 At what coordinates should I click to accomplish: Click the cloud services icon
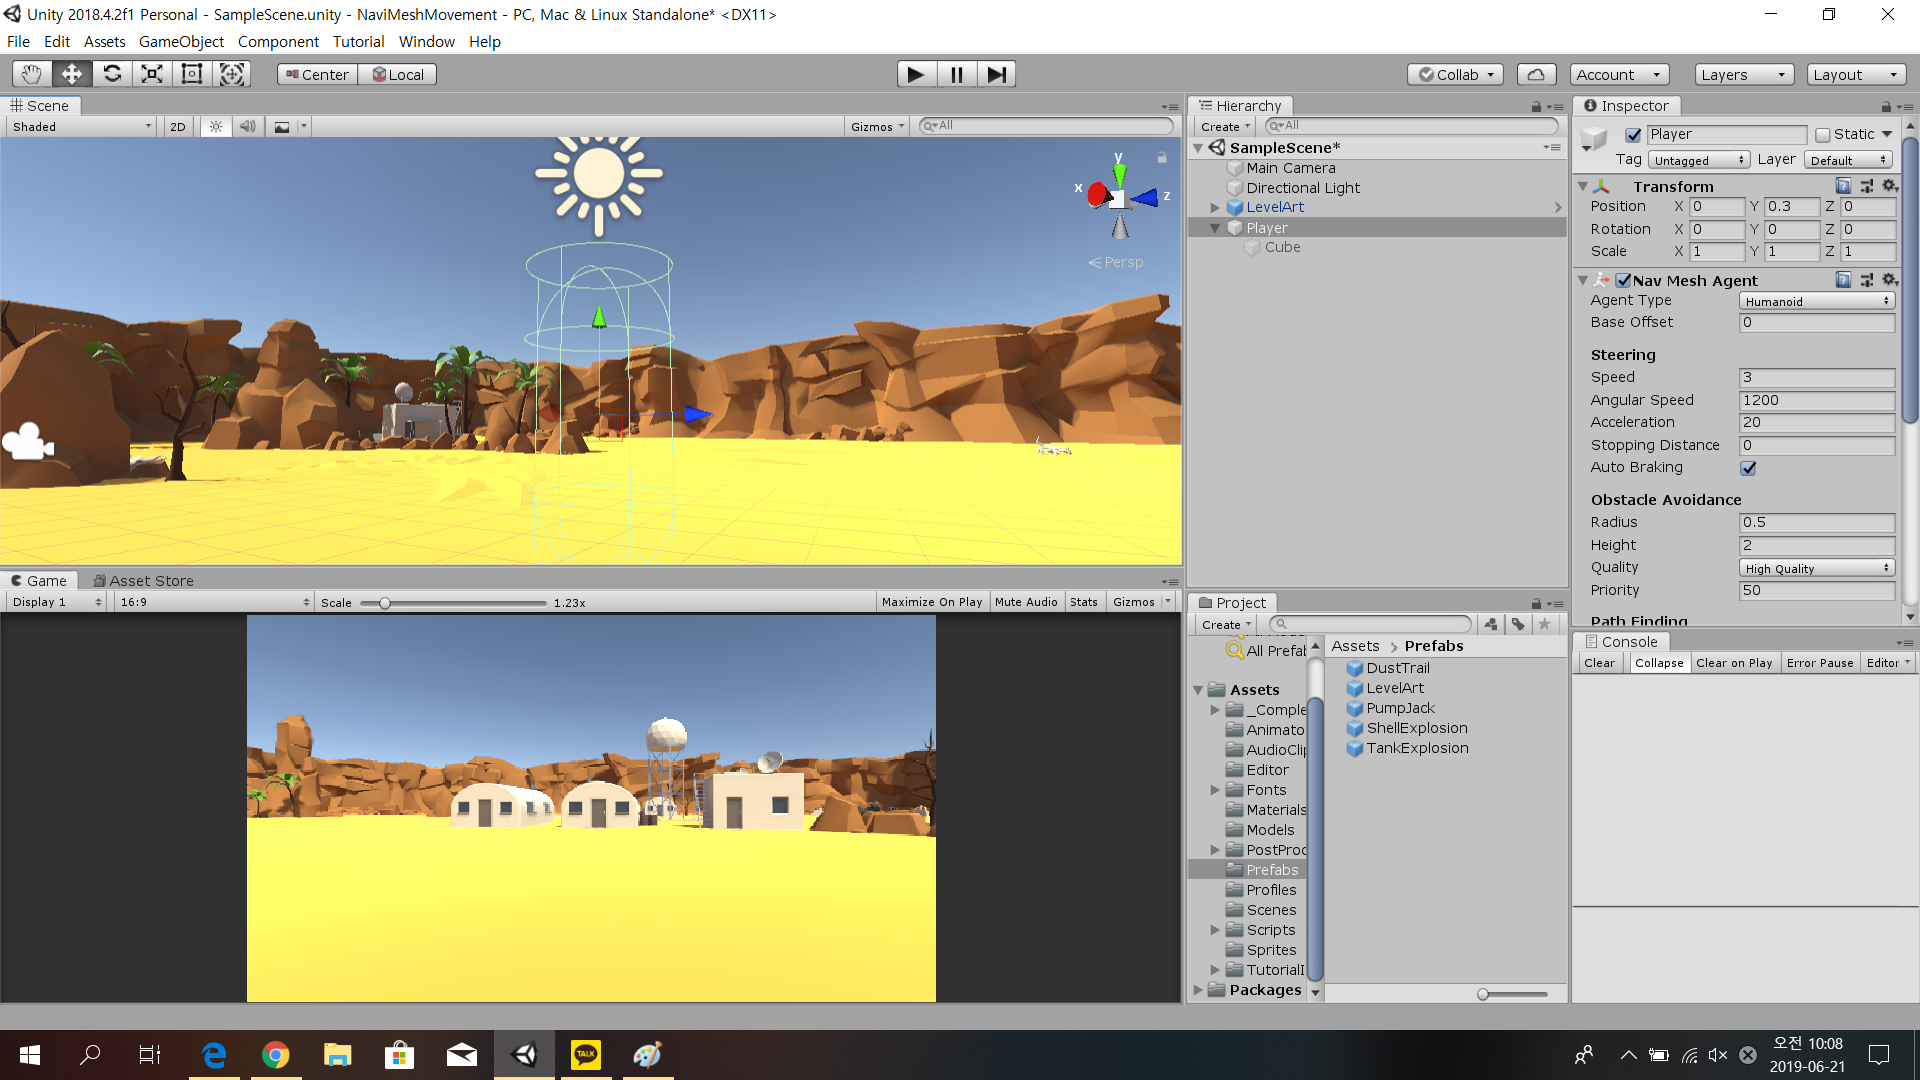(1536, 74)
